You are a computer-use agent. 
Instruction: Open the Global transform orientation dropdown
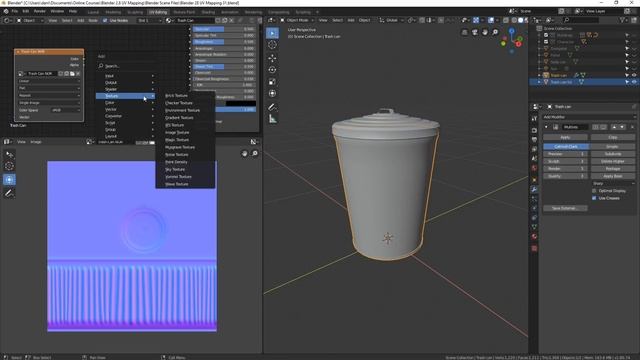tap(391, 20)
